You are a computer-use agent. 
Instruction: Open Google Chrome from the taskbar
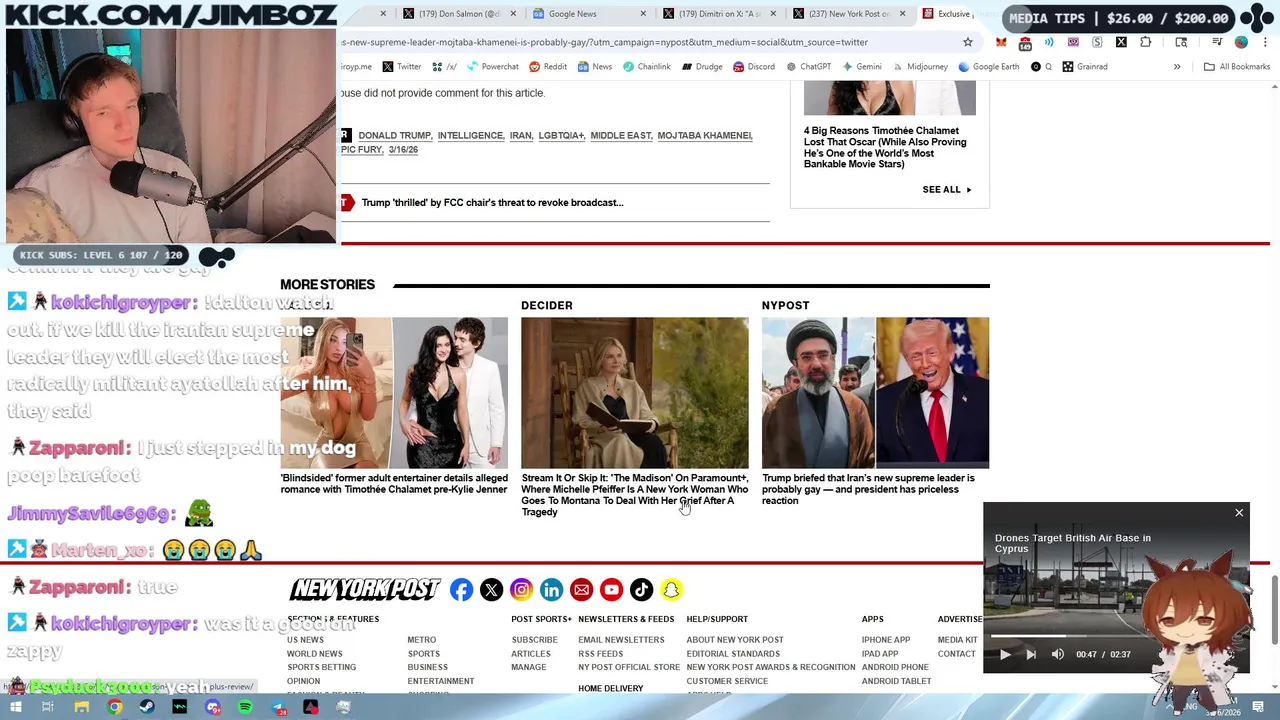[x=115, y=707]
